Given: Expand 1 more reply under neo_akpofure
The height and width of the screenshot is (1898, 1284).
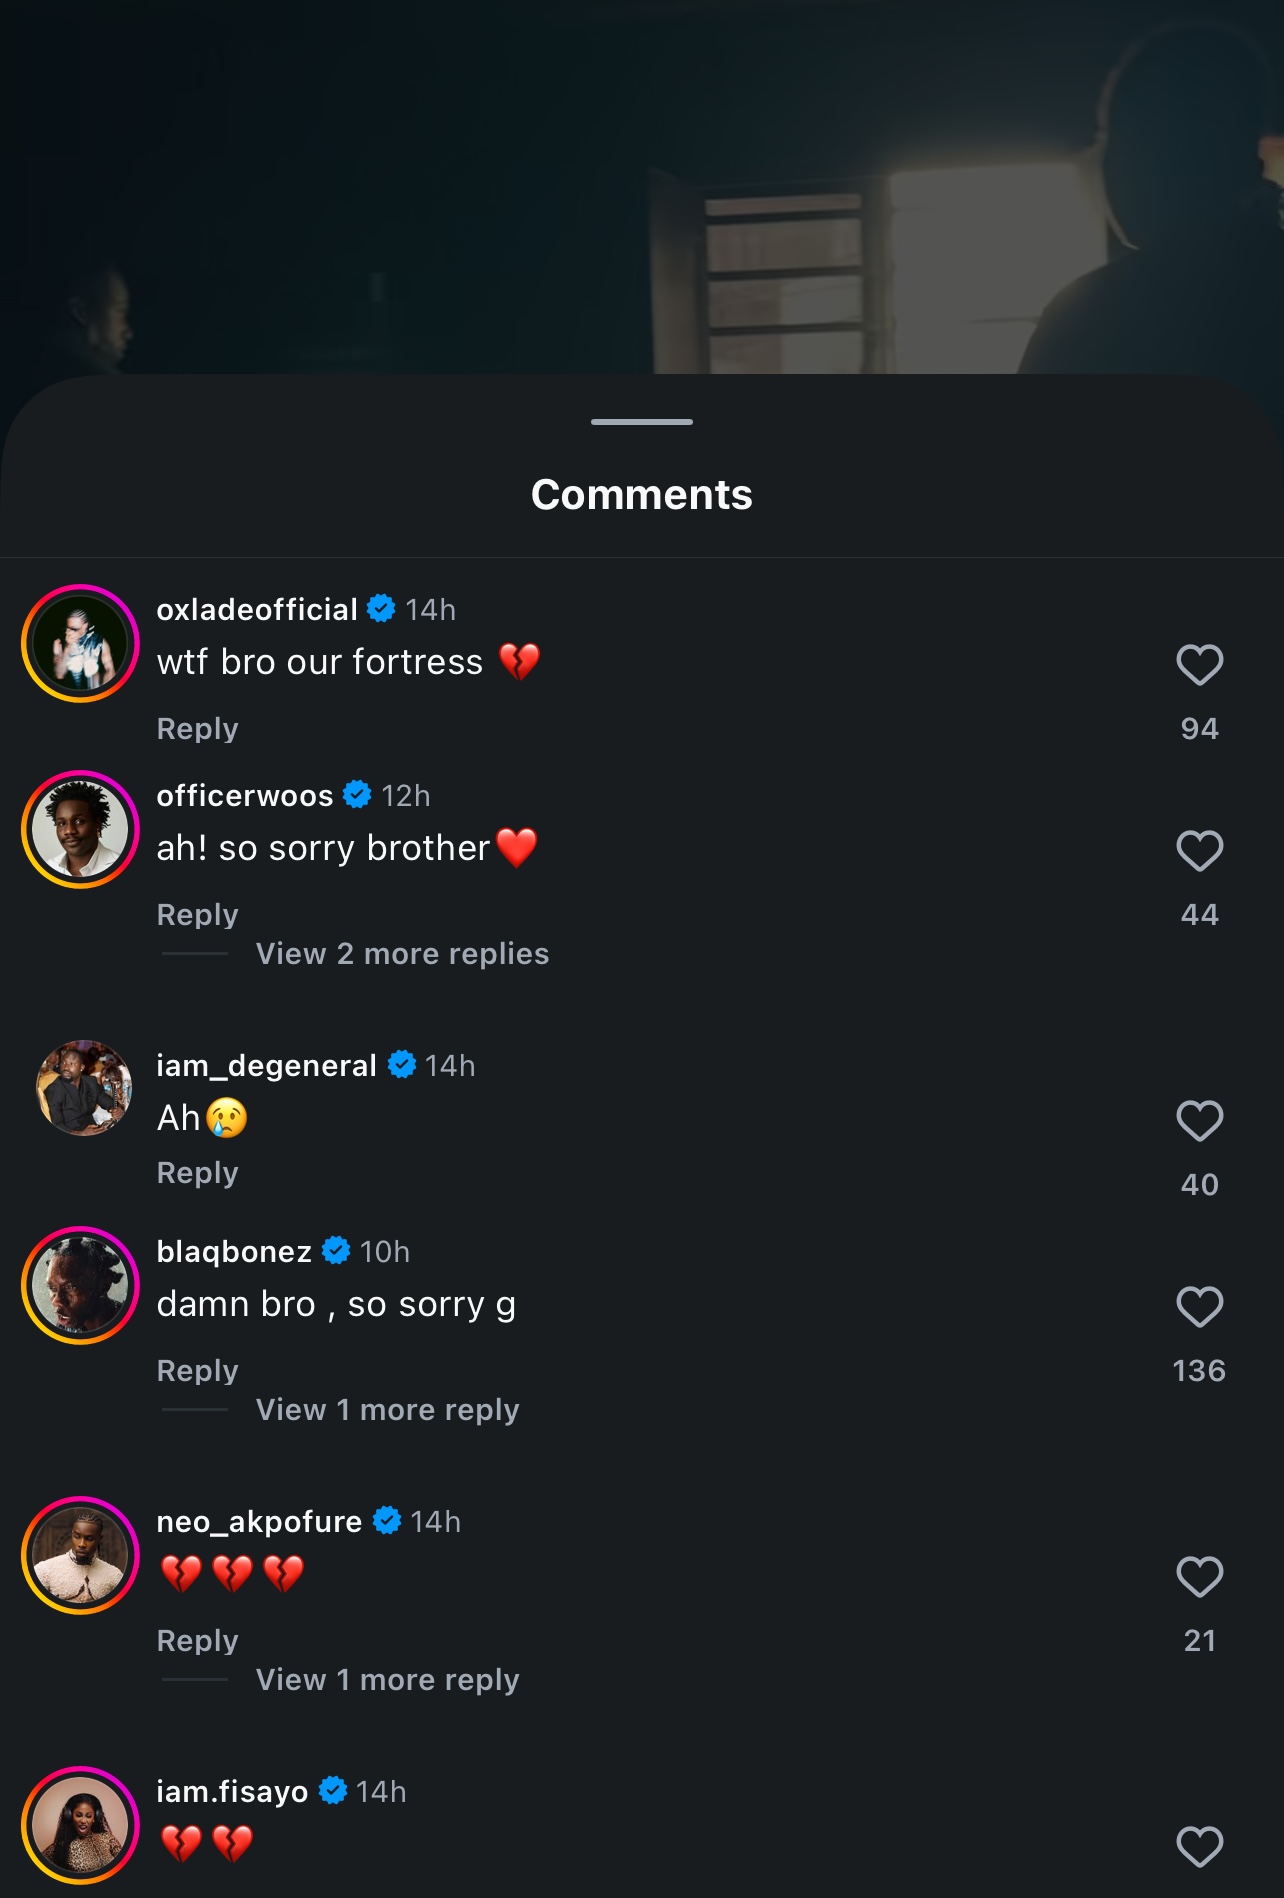Looking at the screenshot, I should point(387,1680).
